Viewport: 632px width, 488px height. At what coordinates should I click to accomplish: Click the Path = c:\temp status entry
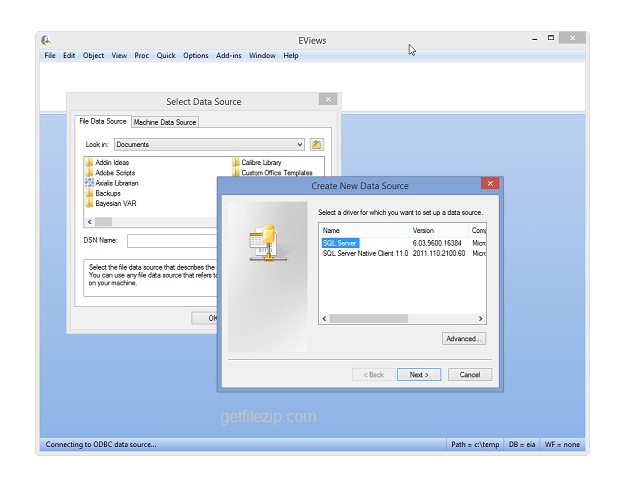coord(475,444)
